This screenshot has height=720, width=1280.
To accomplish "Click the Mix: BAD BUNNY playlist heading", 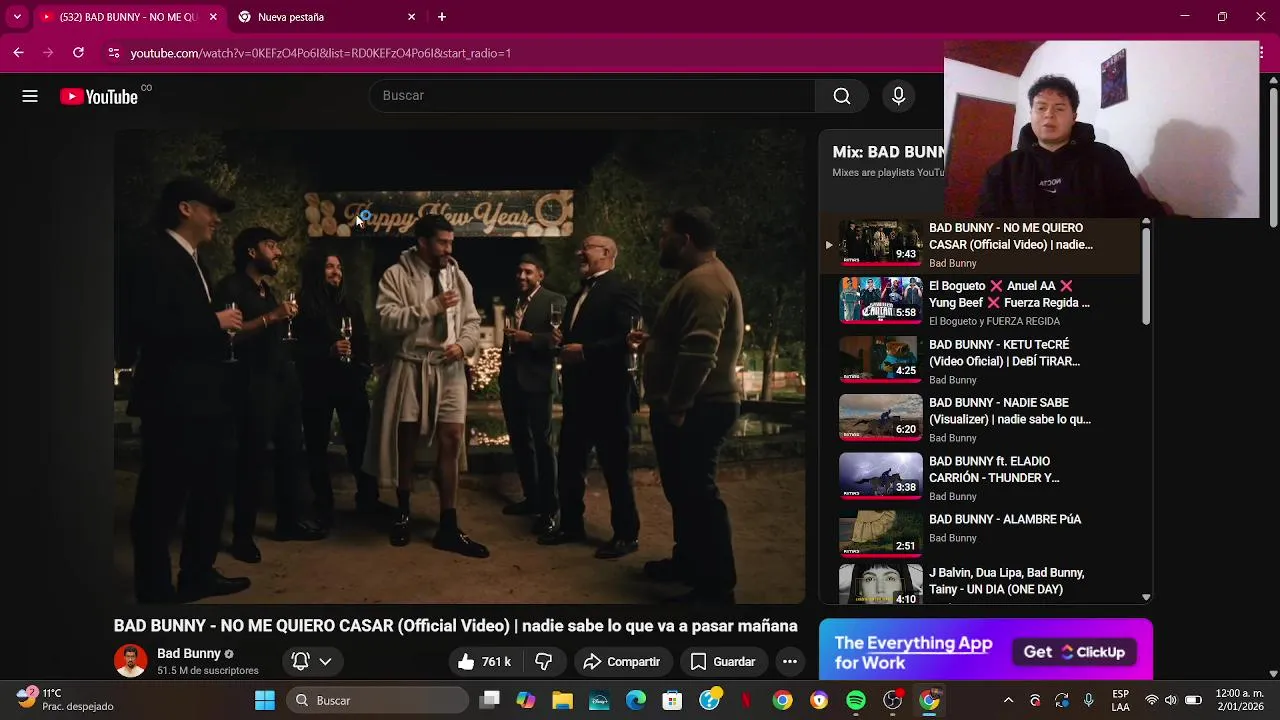I will (888, 152).
